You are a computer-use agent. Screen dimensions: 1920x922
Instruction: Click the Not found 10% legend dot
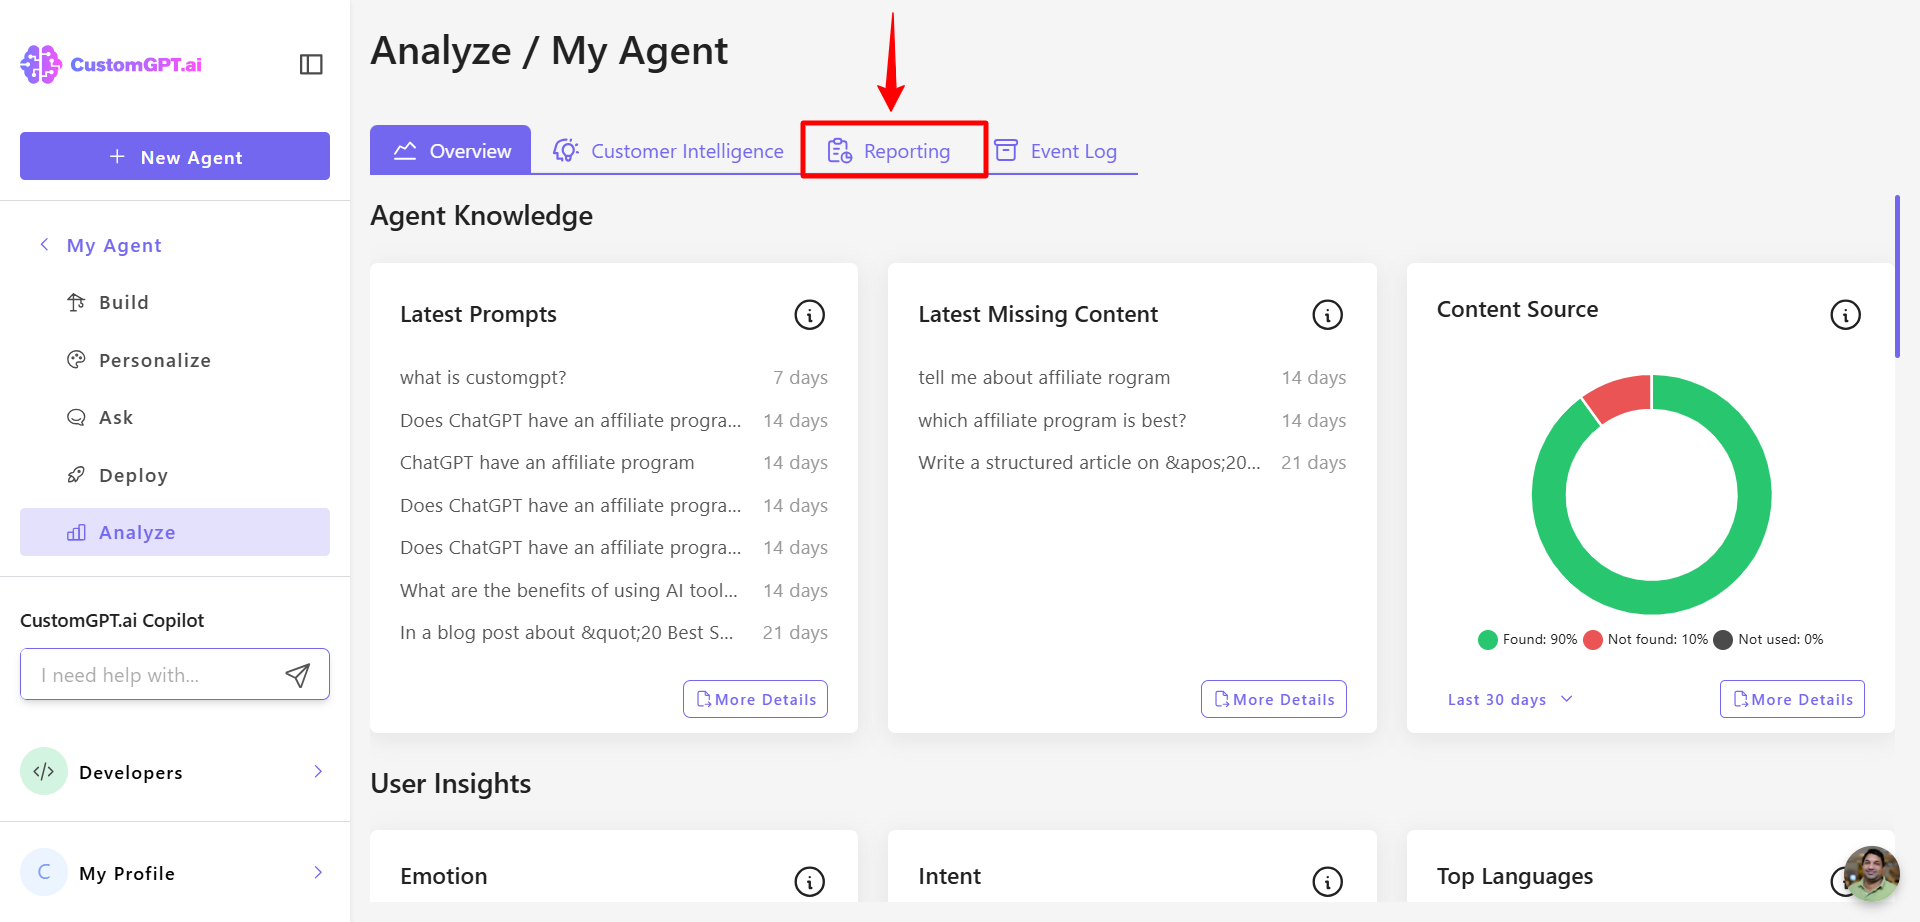[x=1593, y=640]
